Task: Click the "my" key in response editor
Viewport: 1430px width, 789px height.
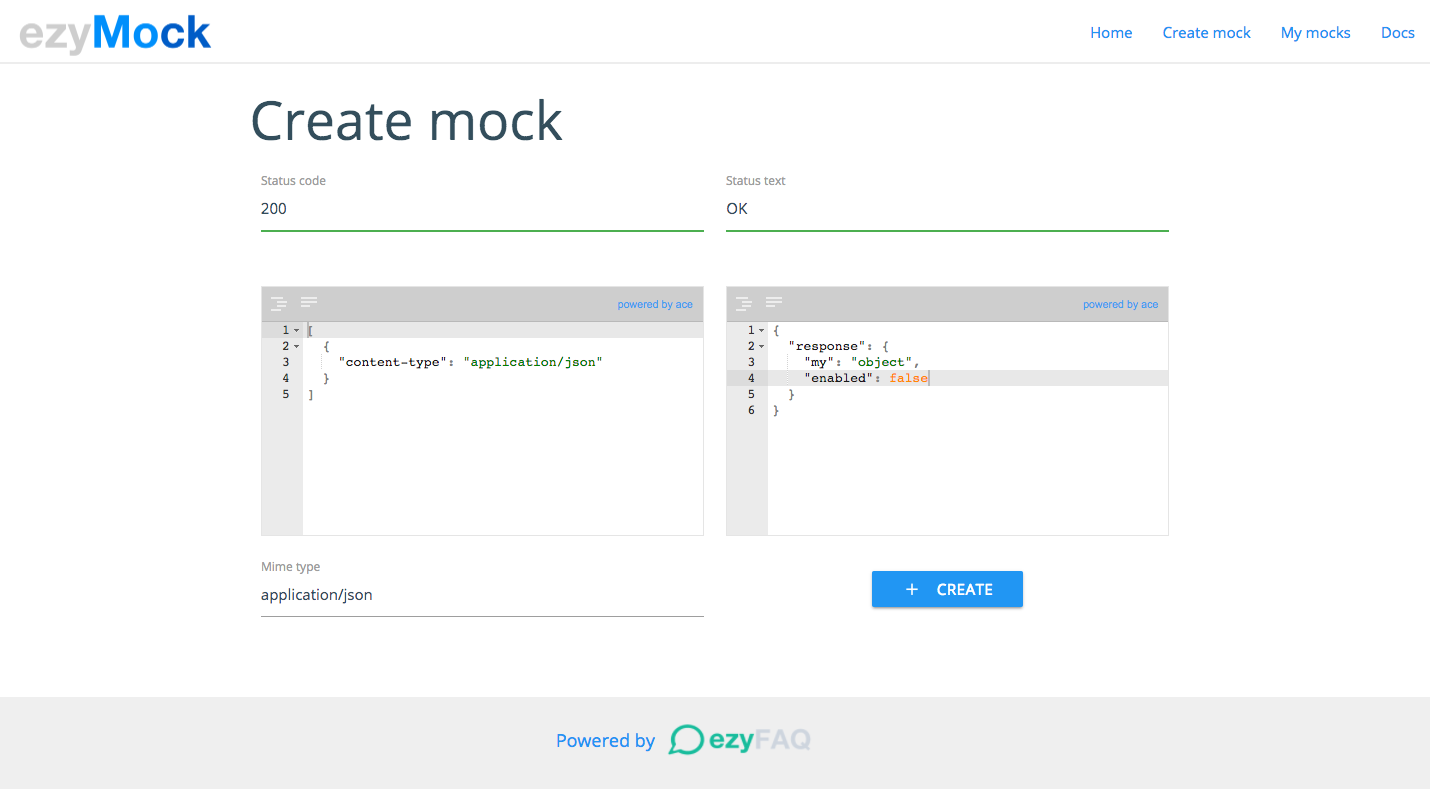Action: click(819, 362)
